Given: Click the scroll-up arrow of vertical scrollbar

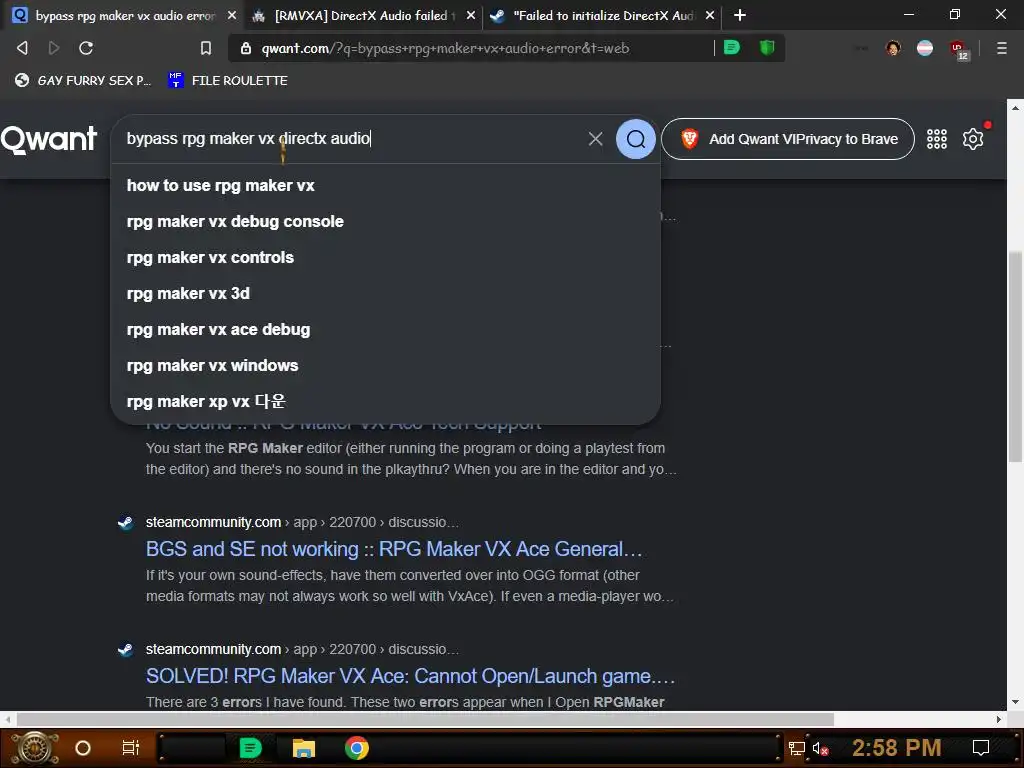Looking at the screenshot, I should point(1015,106).
